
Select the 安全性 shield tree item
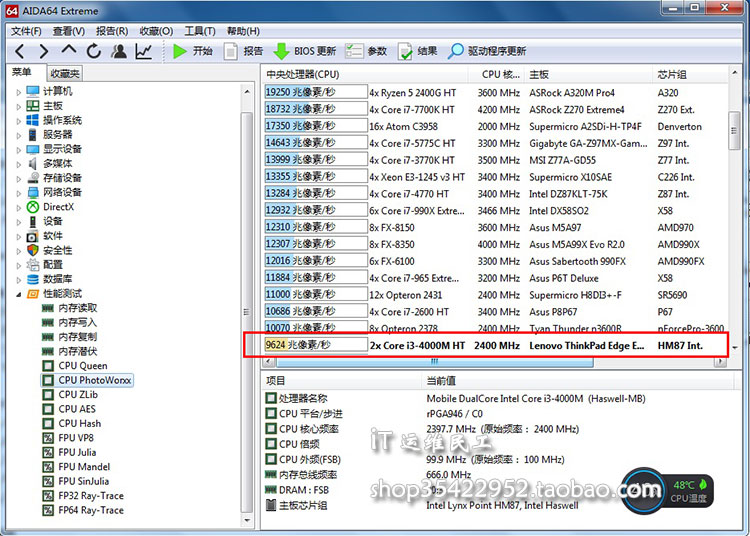click(x=50, y=250)
